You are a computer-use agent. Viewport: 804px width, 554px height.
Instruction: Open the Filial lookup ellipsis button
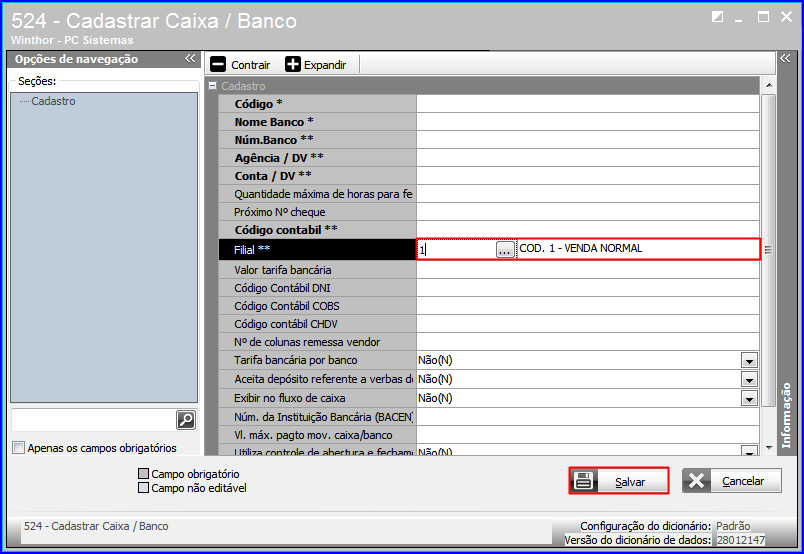505,250
